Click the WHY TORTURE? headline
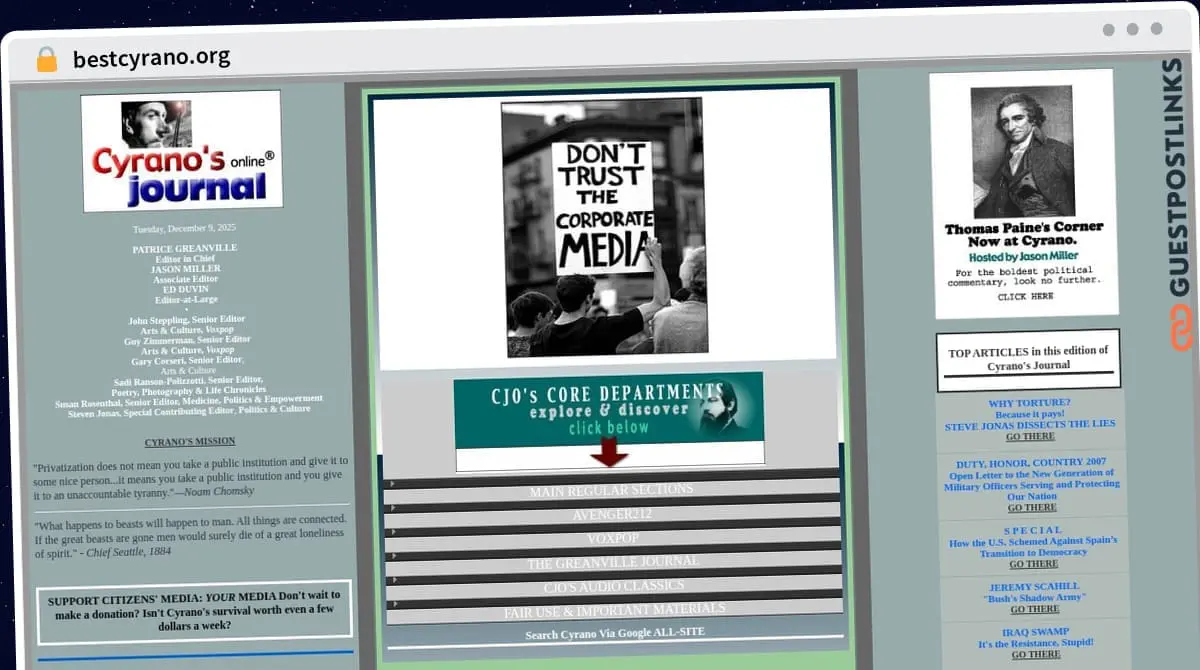This screenshot has width=1200, height=670. (x=1029, y=403)
